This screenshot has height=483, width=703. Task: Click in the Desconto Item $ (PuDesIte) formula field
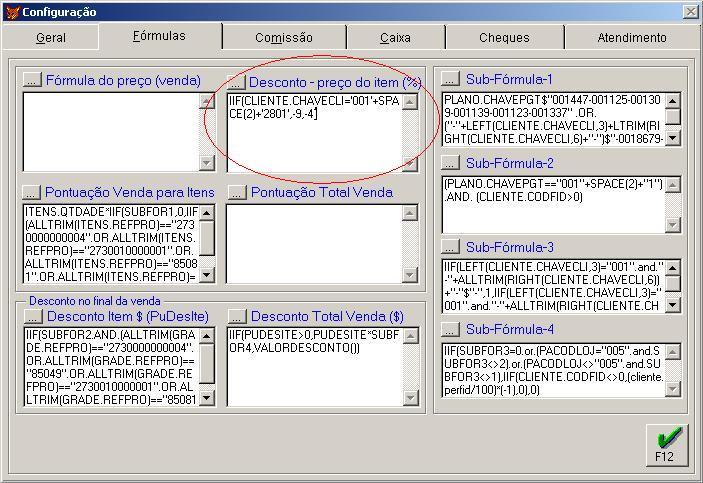[112, 367]
